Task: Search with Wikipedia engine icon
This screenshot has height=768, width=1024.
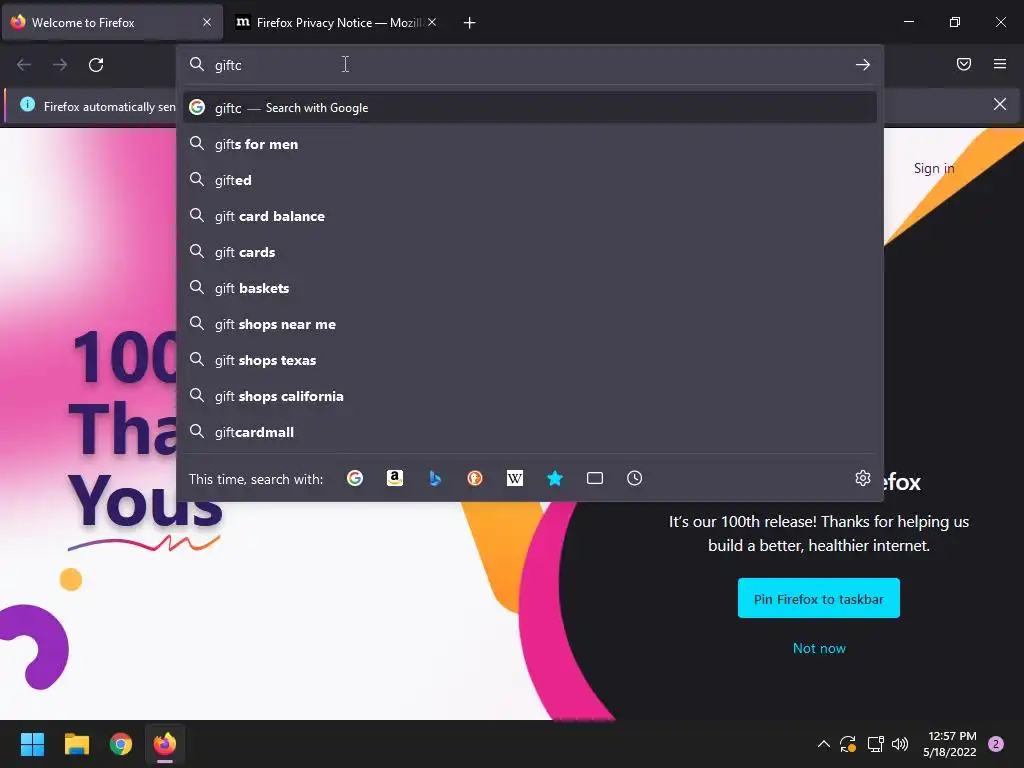Action: (x=515, y=479)
